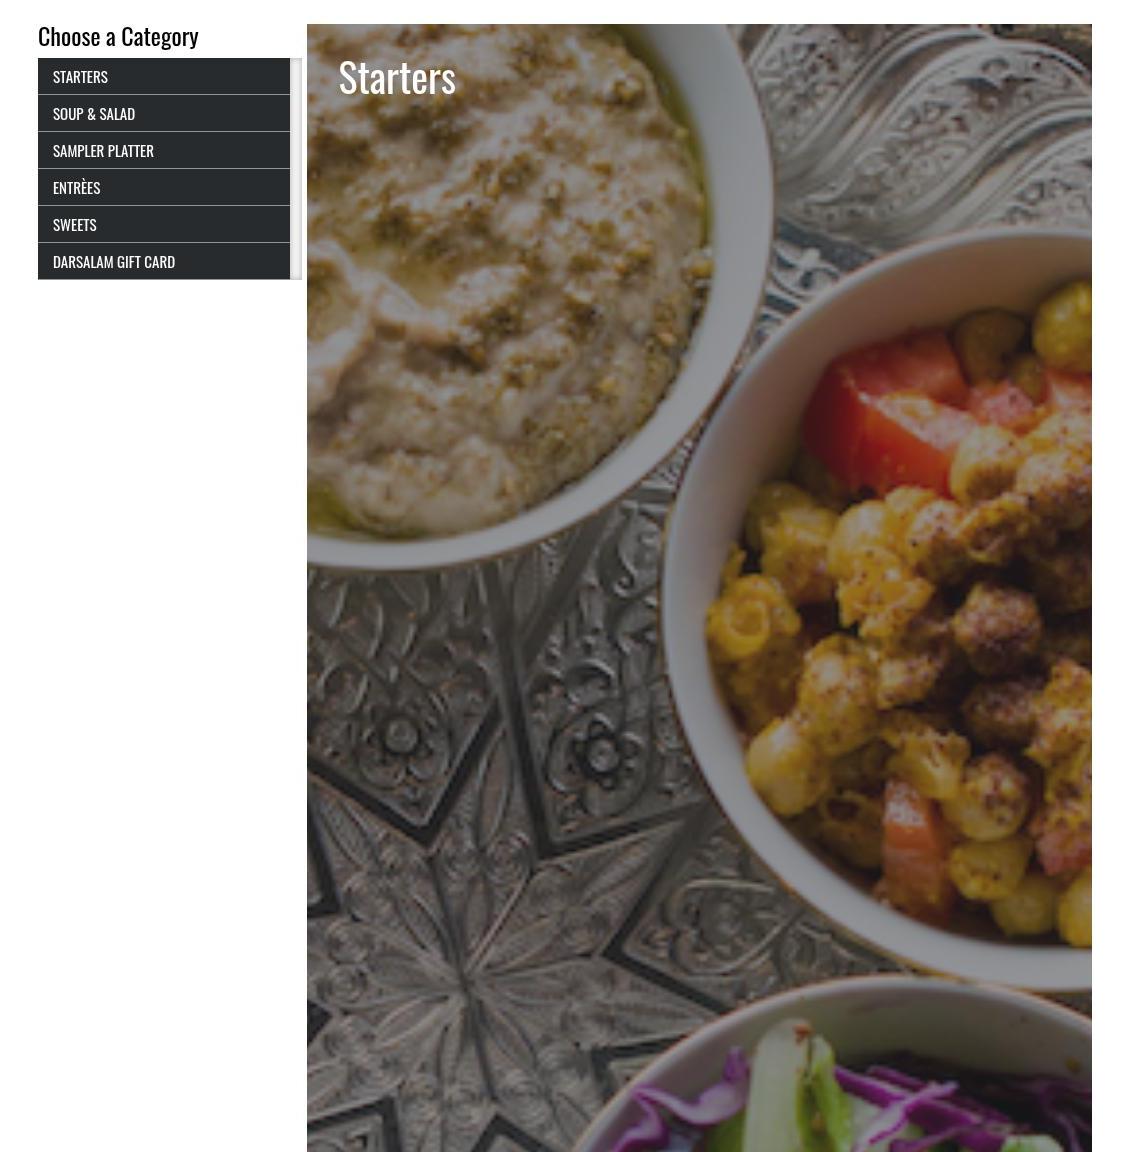Screen dimensions: 1130x1152
Task: Choose the Entrèes category
Action: click(x=164, y=187)
